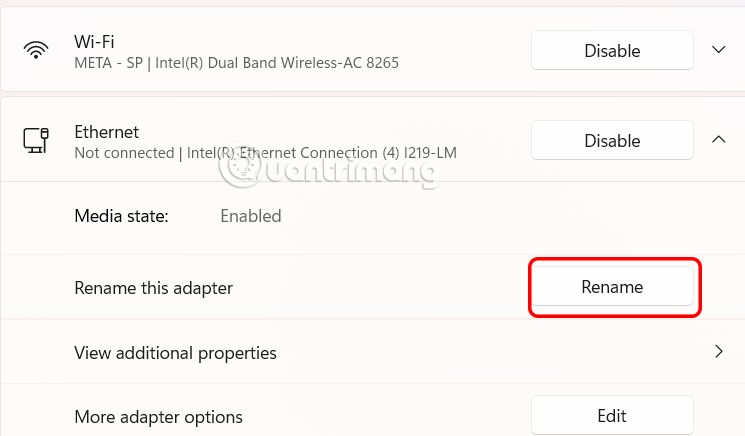This screenshot has width=745, height=436.
Task: Click the Rename this adapter label
Action: (x=153, y=288)
